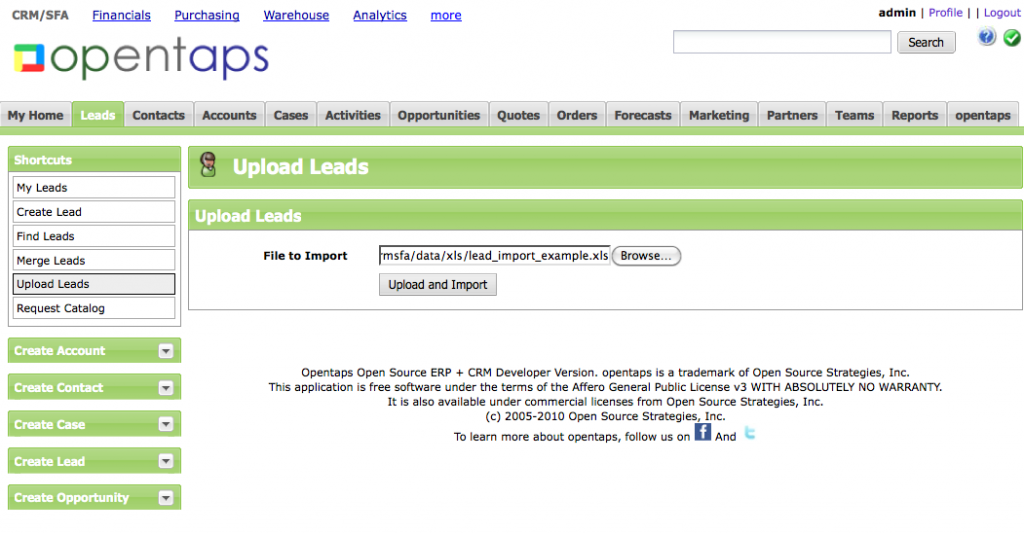This screenshot has width=1024, height=534.
Task: Click the Create Account panel title
Action: 59,351
